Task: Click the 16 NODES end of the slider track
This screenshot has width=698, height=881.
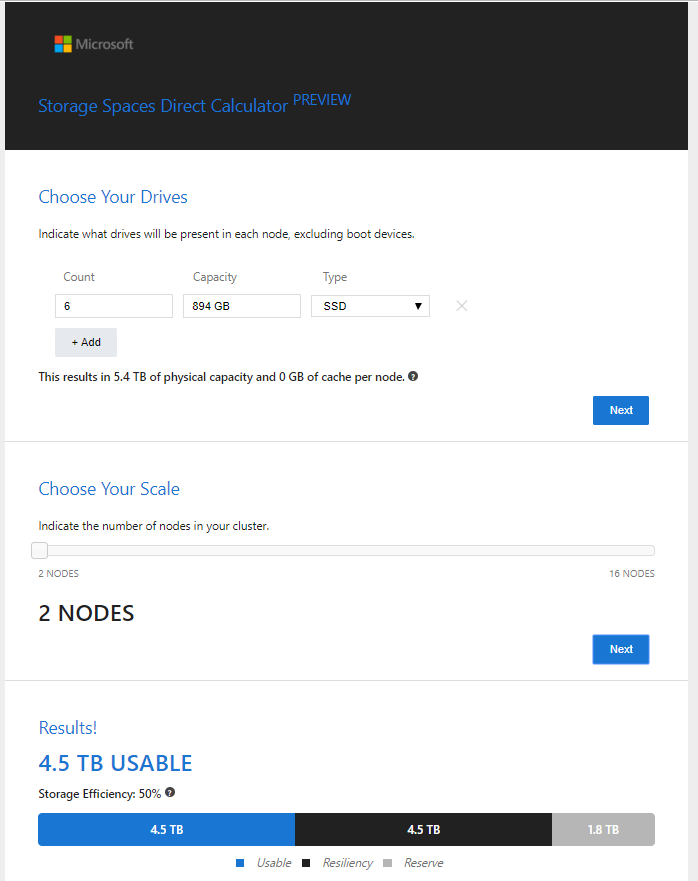Action: 650,550
